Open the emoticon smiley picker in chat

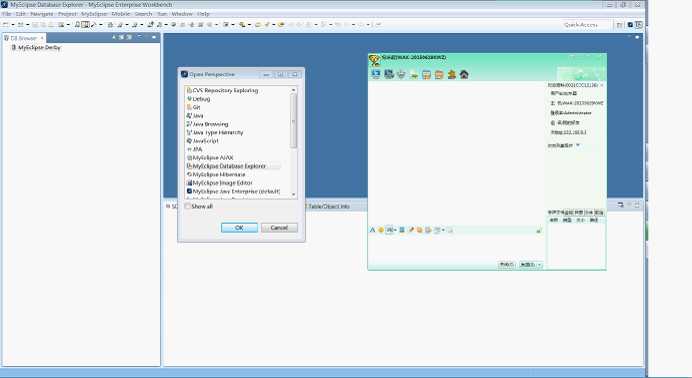381,230
